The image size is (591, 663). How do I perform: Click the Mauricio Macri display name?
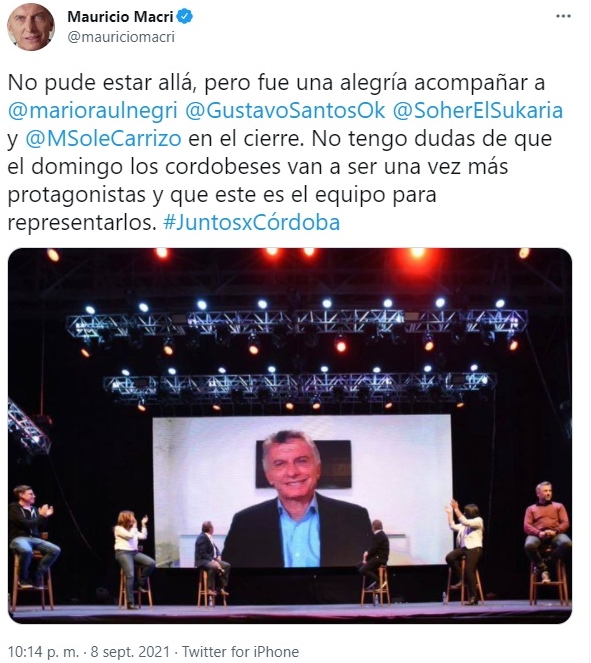[120, 16]
